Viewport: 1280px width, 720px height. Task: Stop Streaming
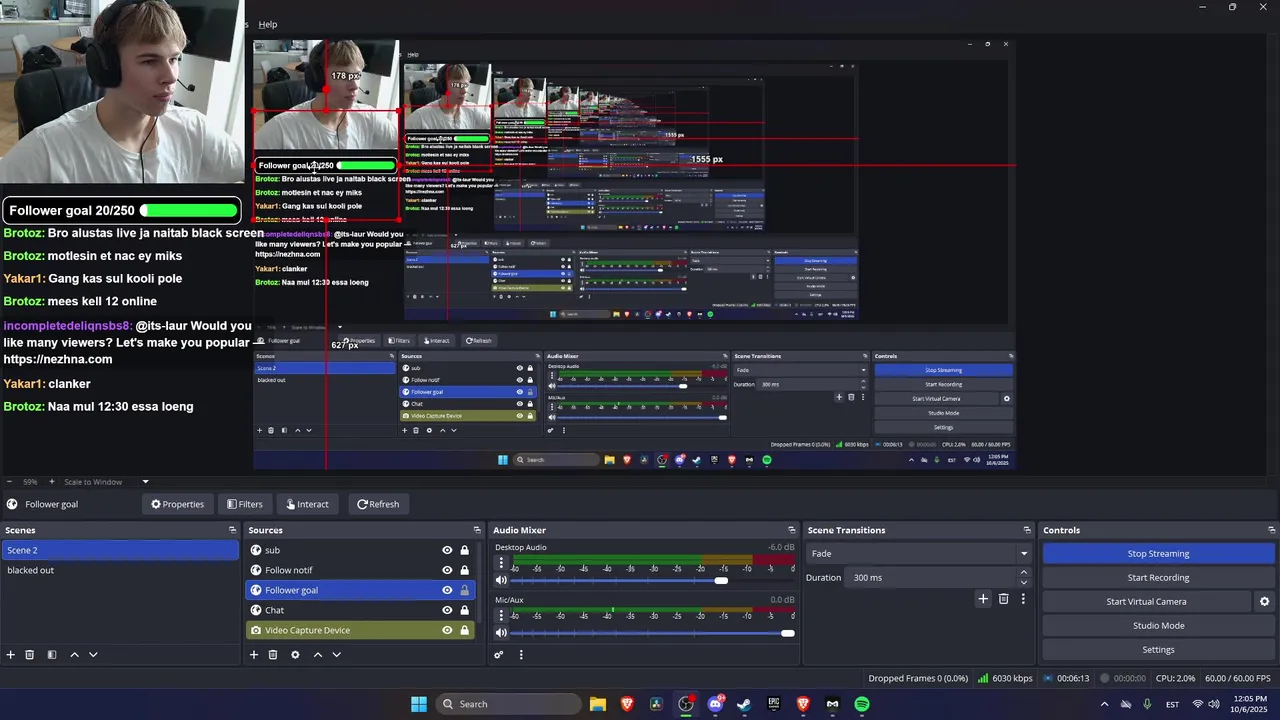point(1159,554)
